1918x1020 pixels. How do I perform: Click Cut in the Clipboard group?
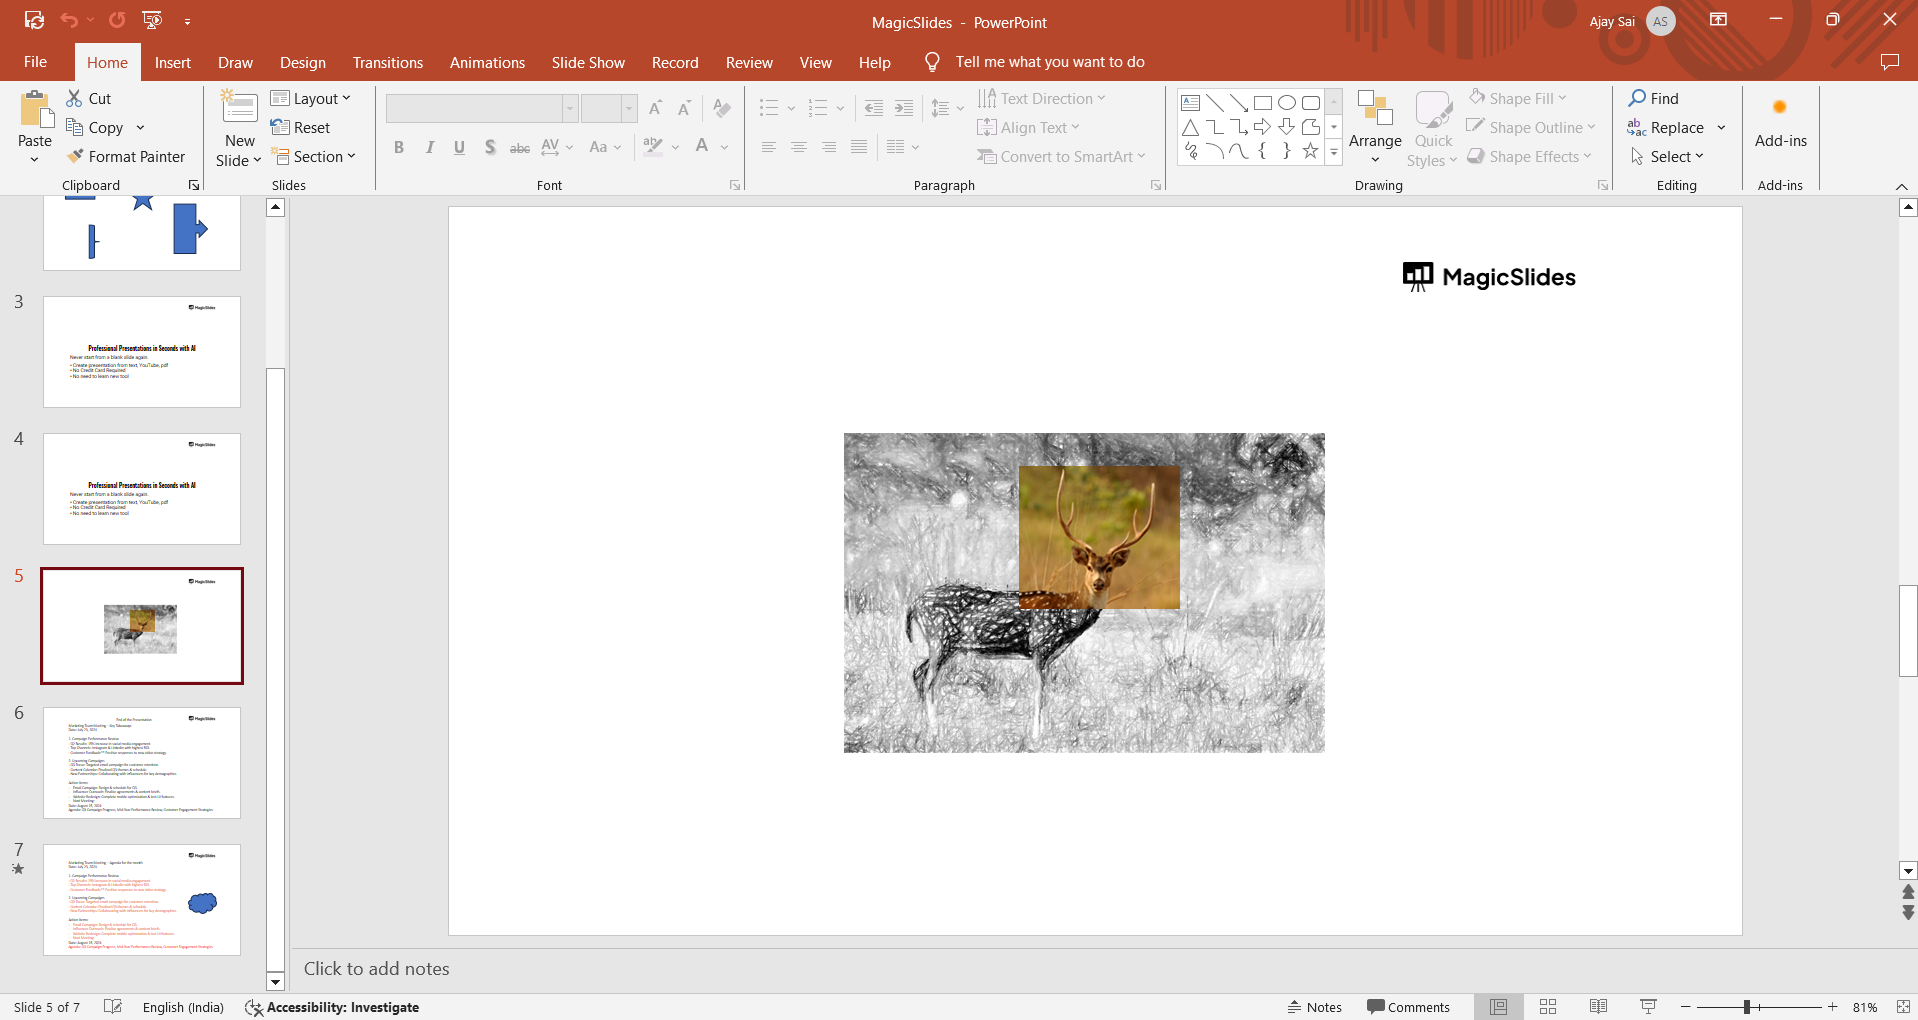(x=89, y=98)
